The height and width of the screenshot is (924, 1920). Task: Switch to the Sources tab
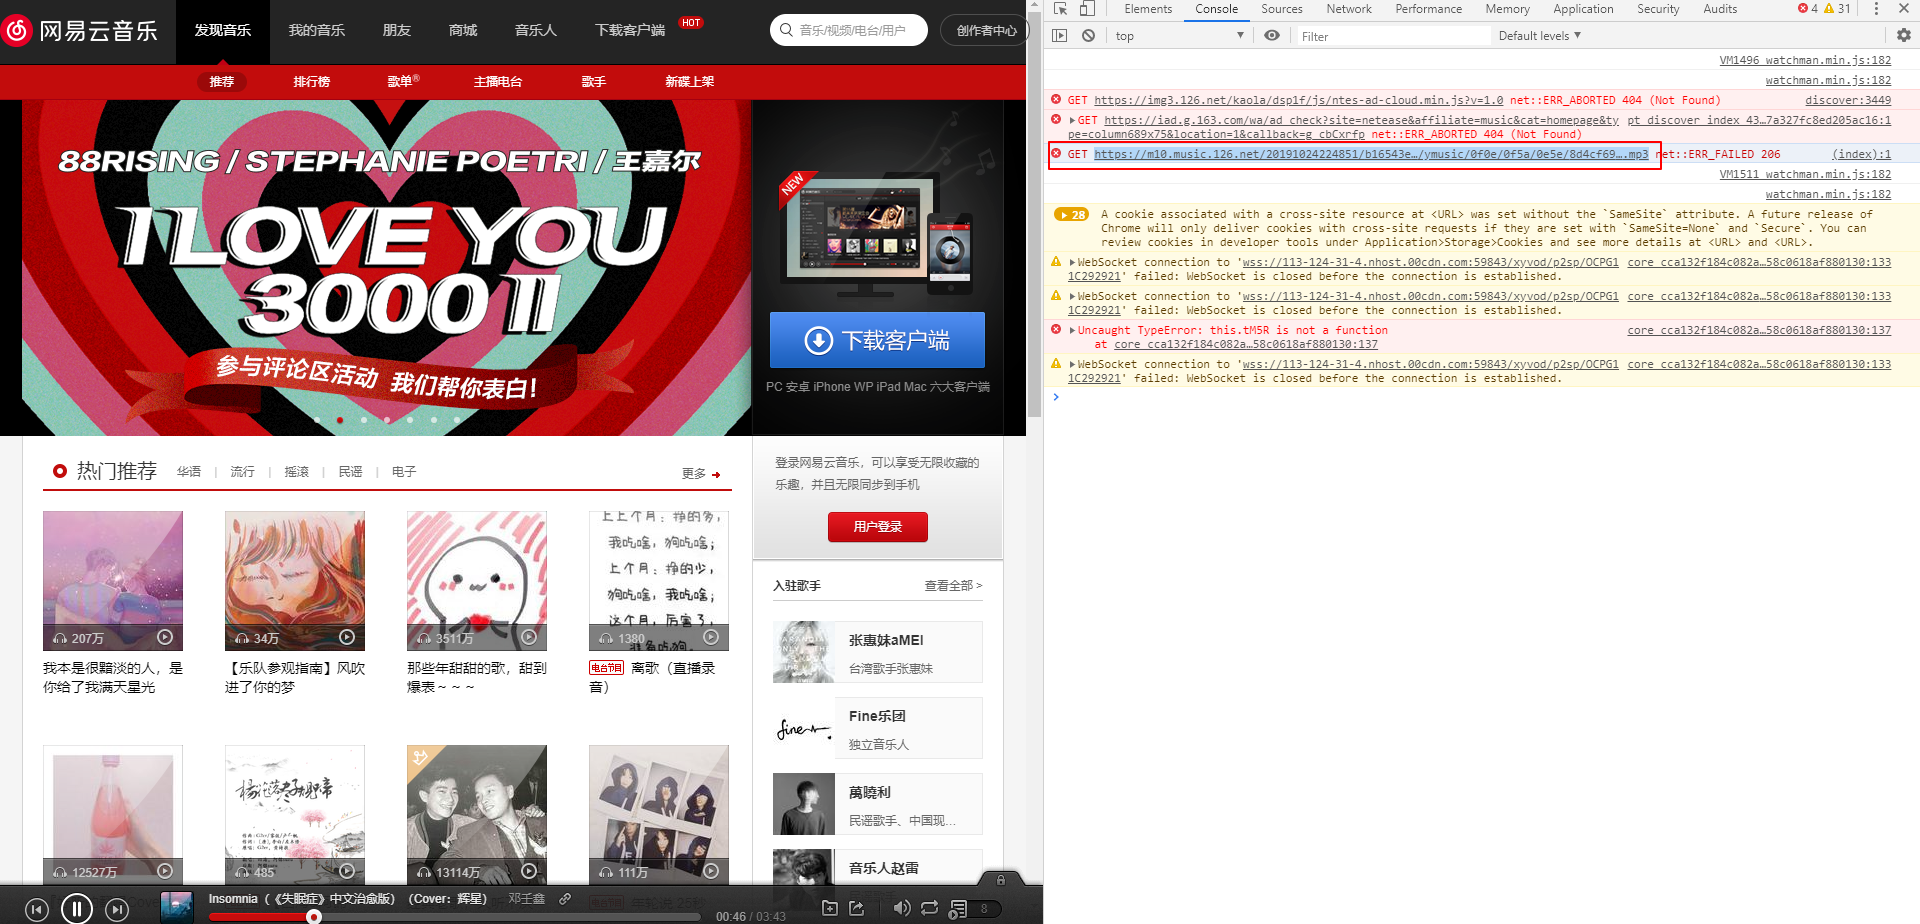click(1281, 9)
